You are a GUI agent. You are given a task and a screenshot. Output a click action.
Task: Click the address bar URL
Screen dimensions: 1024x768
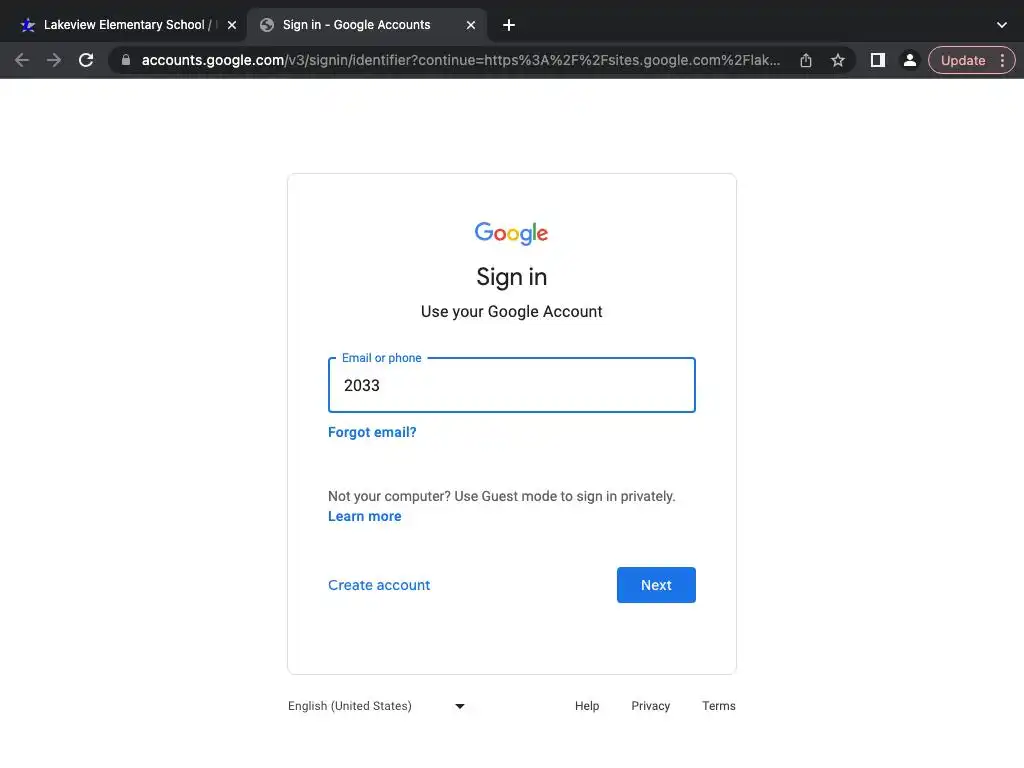tap(460, 60)
